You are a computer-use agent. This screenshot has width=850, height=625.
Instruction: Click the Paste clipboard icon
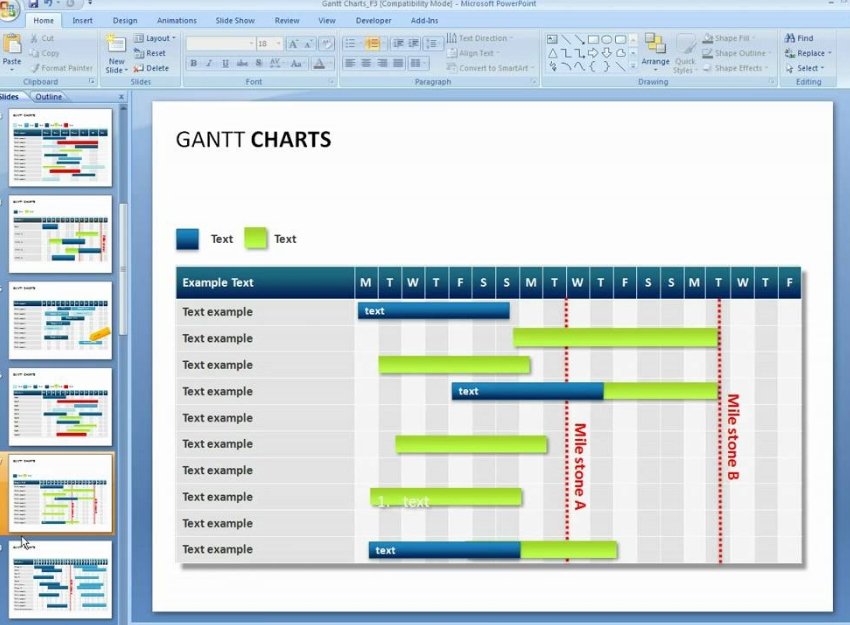pyautogui.click(x=12, y=45)
